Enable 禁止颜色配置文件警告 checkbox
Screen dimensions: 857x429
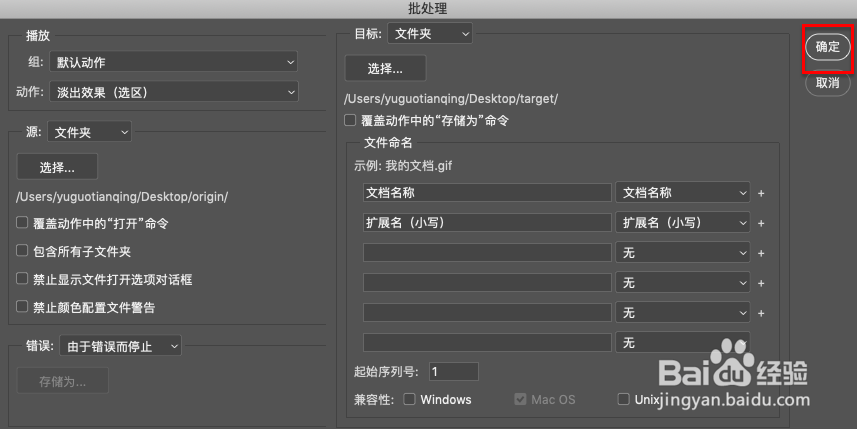[22, 306]
